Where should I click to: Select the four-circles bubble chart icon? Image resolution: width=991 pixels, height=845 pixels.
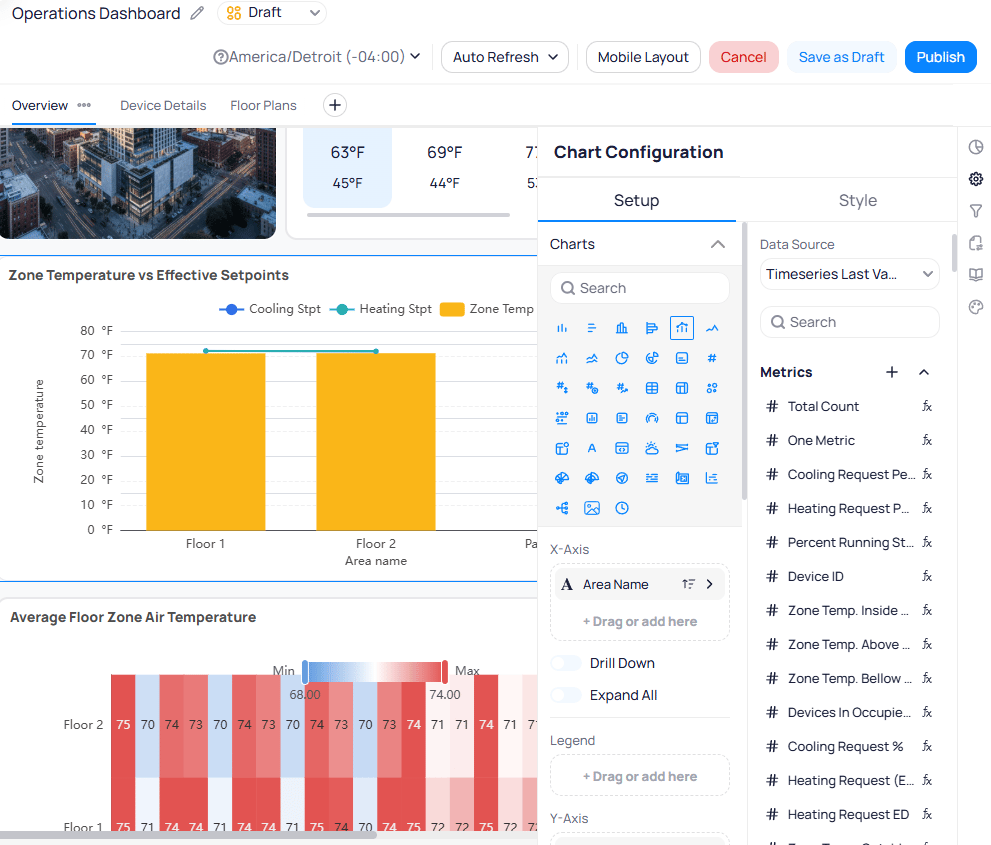tap(712, 388)
